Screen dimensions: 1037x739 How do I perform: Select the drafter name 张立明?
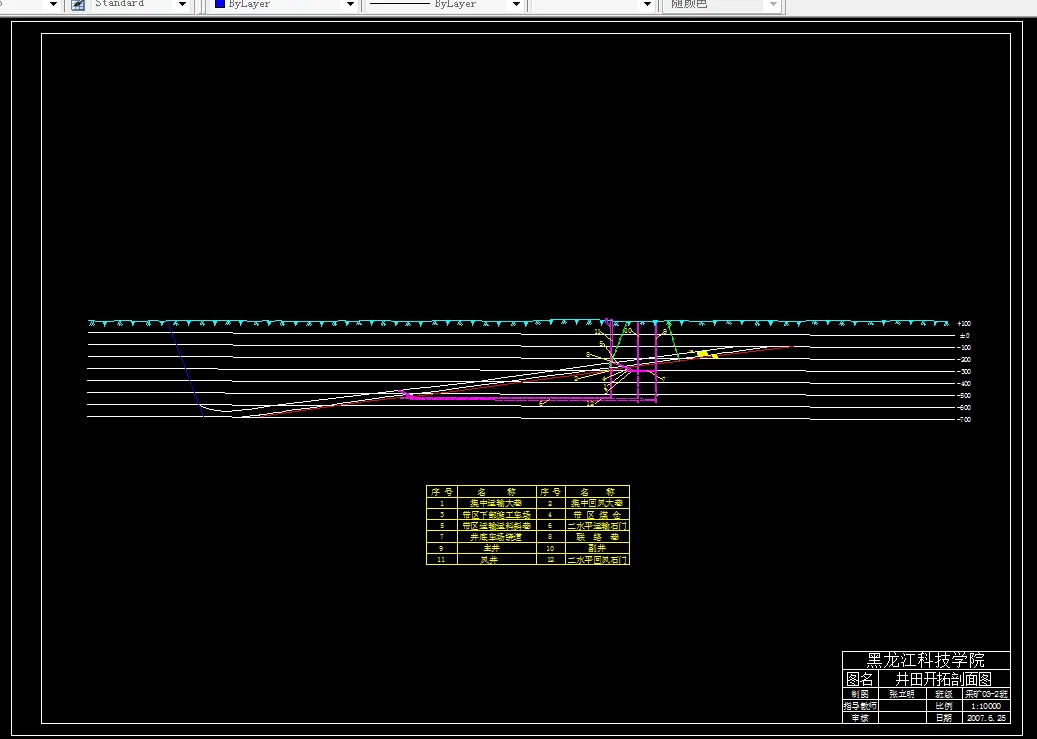pyautogui.click(x=901, y=694)
